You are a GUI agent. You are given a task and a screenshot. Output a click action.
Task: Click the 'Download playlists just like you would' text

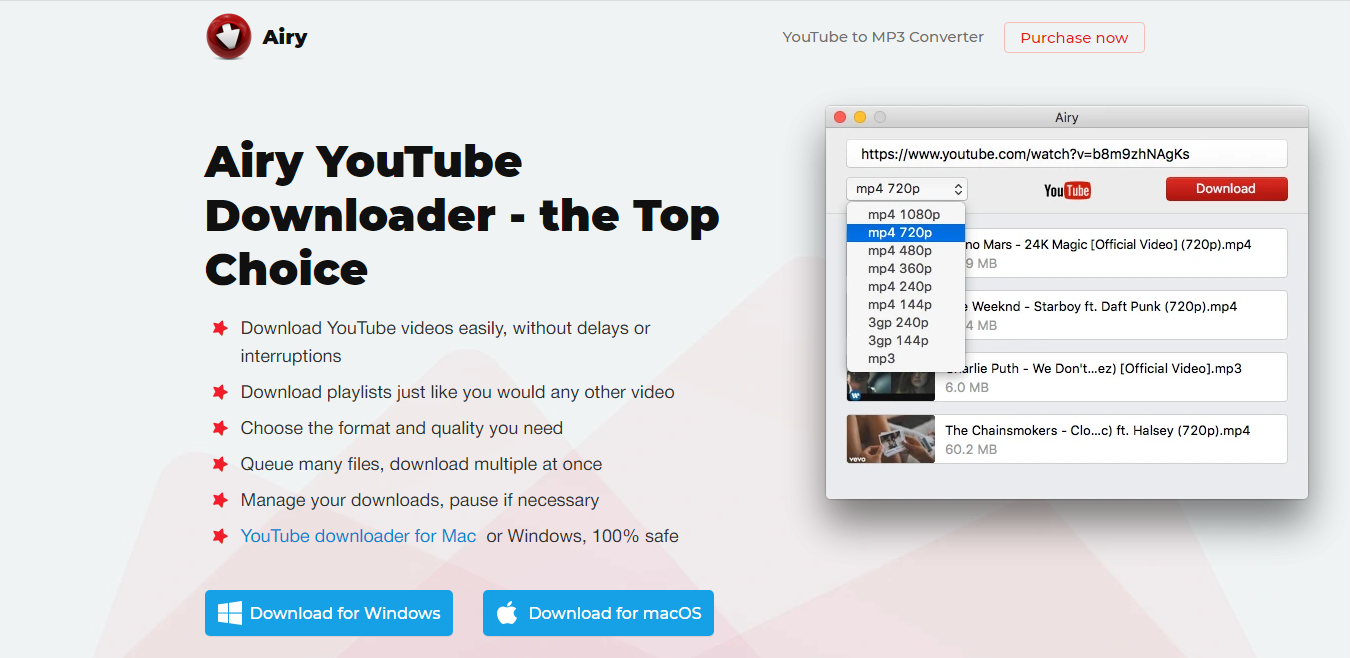coord(458,392)
